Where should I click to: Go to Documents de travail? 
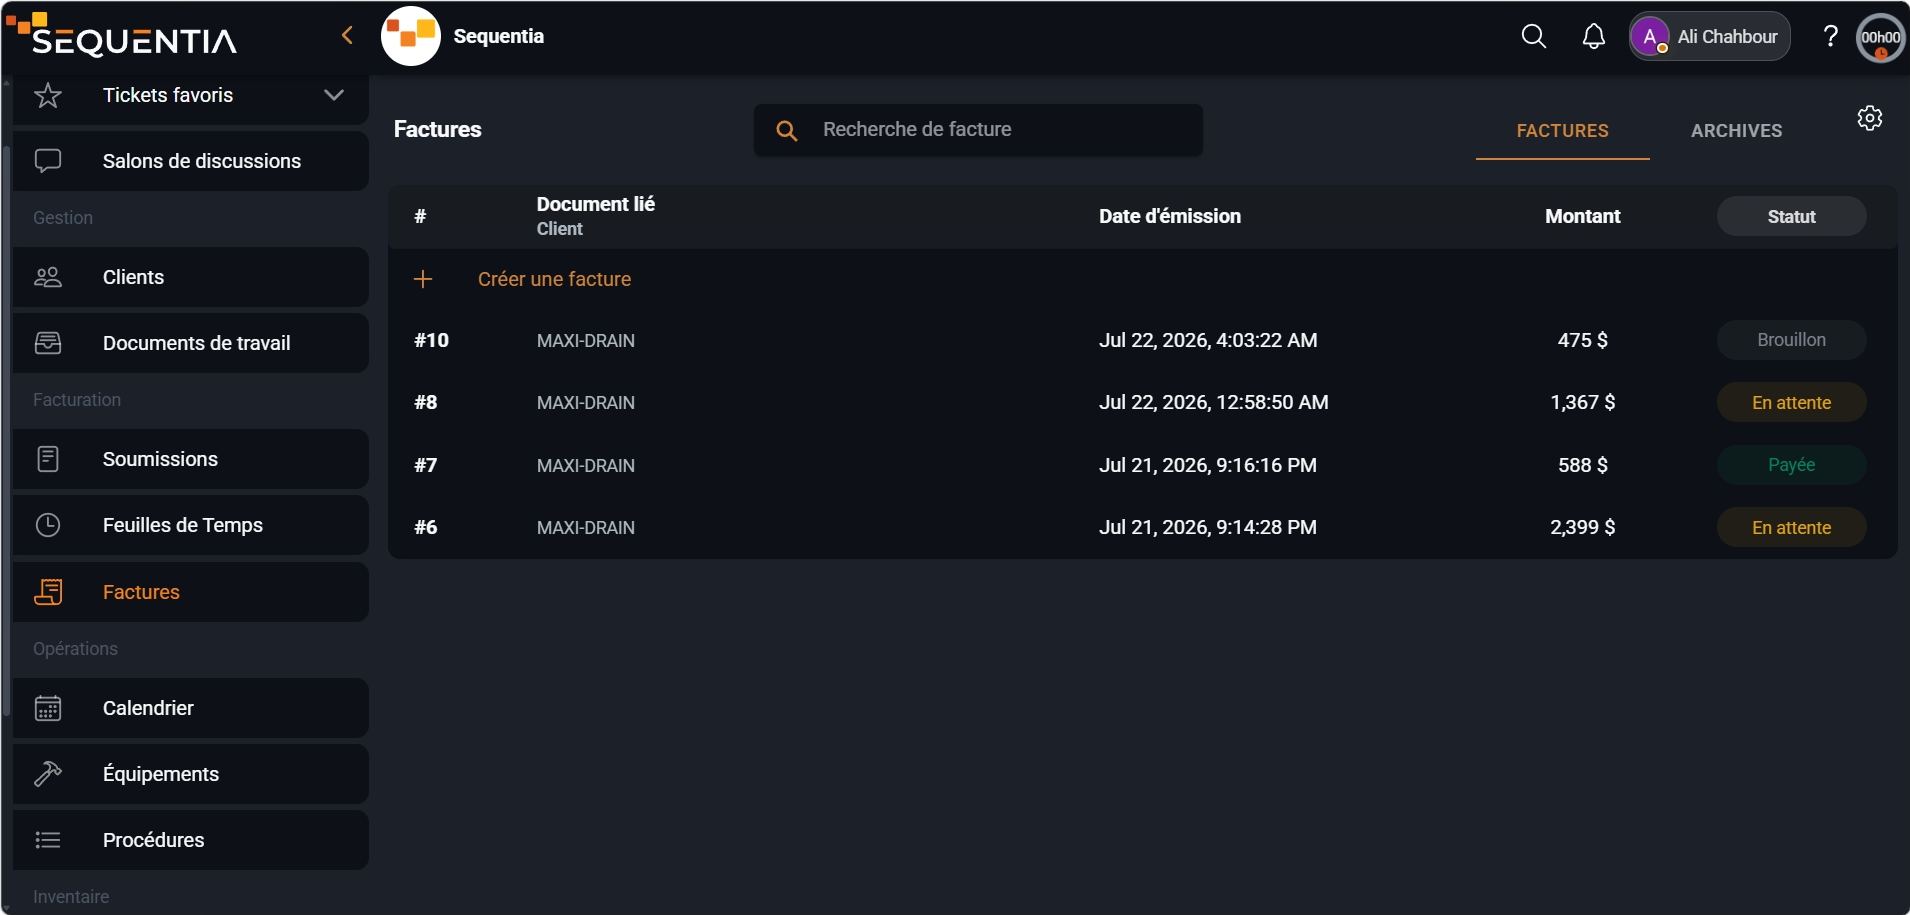coord(191,343)
